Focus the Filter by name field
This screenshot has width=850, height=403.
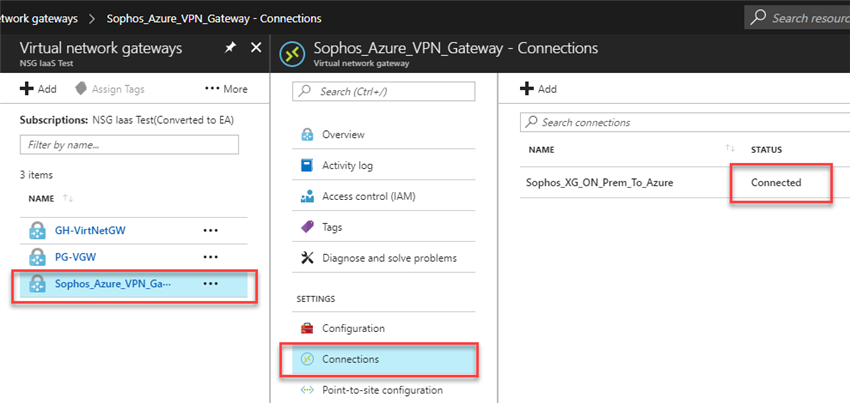[x=129, y=145]
